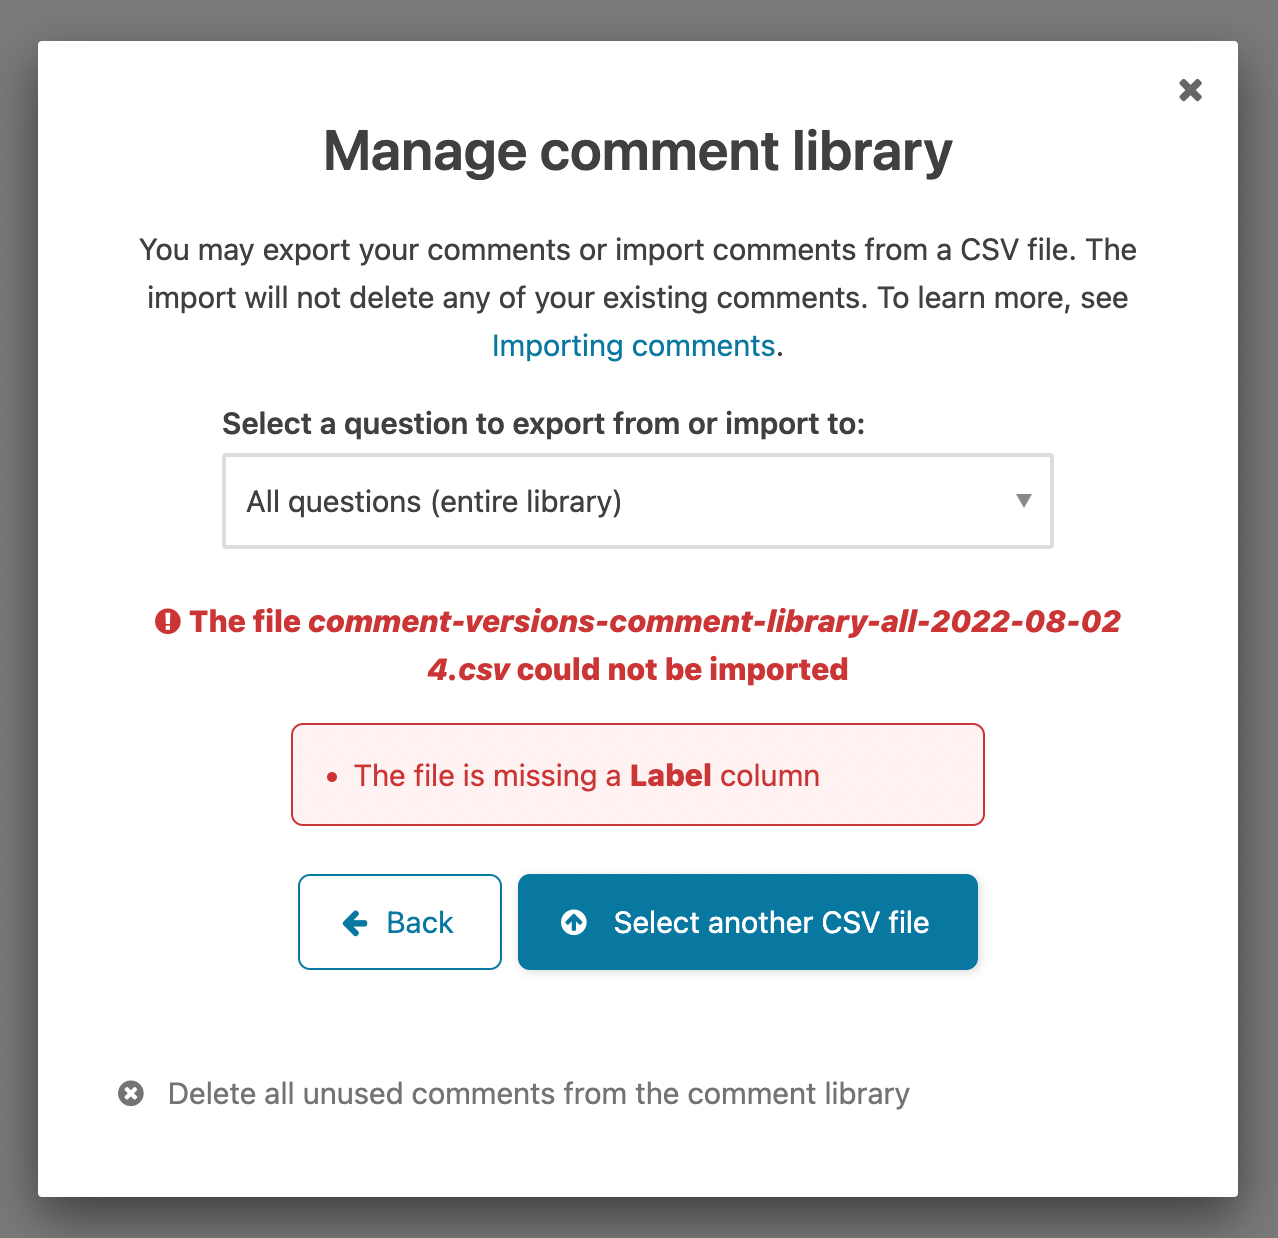Open the Importing comments help link
The height and width of the screenshot is (1238, 1278).
634,346
